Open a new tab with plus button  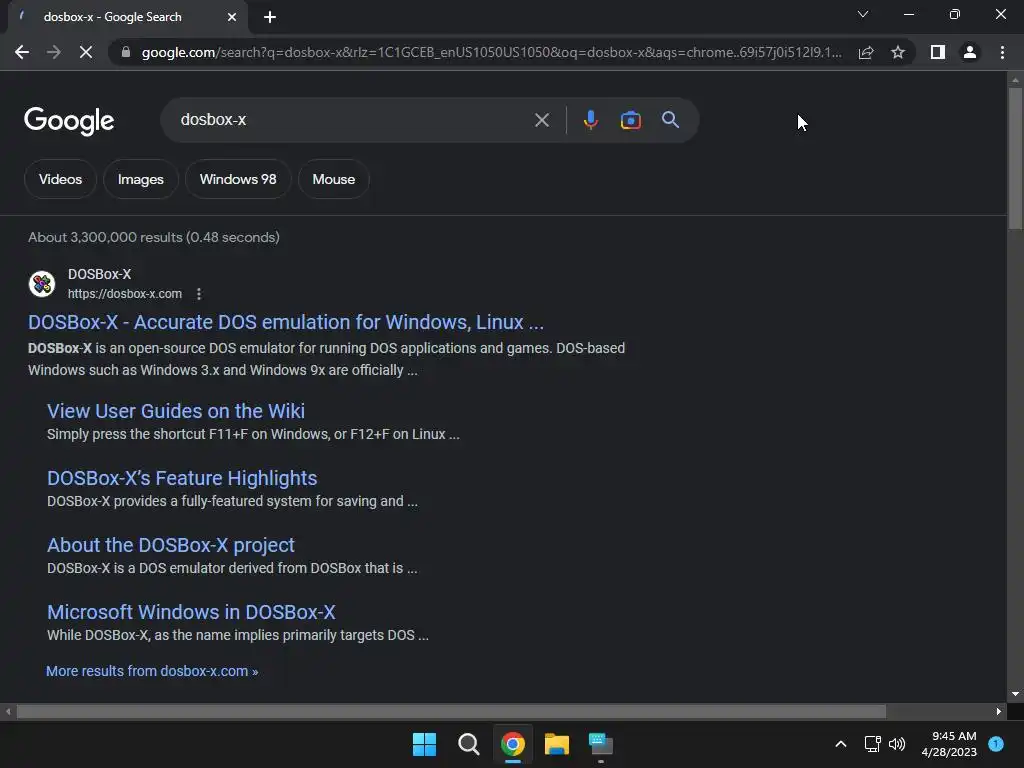270,17
